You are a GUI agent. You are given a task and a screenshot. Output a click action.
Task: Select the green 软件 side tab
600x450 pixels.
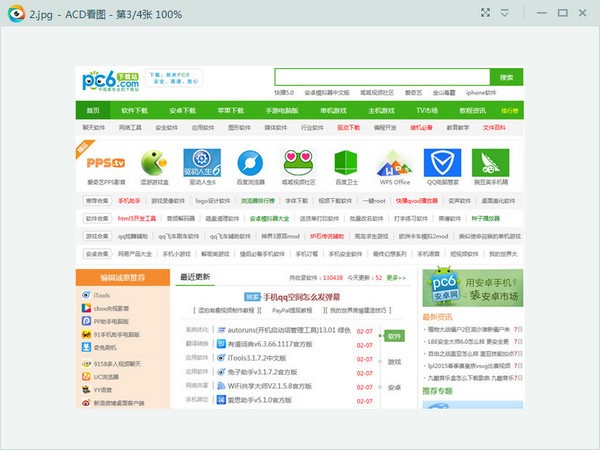394,336
